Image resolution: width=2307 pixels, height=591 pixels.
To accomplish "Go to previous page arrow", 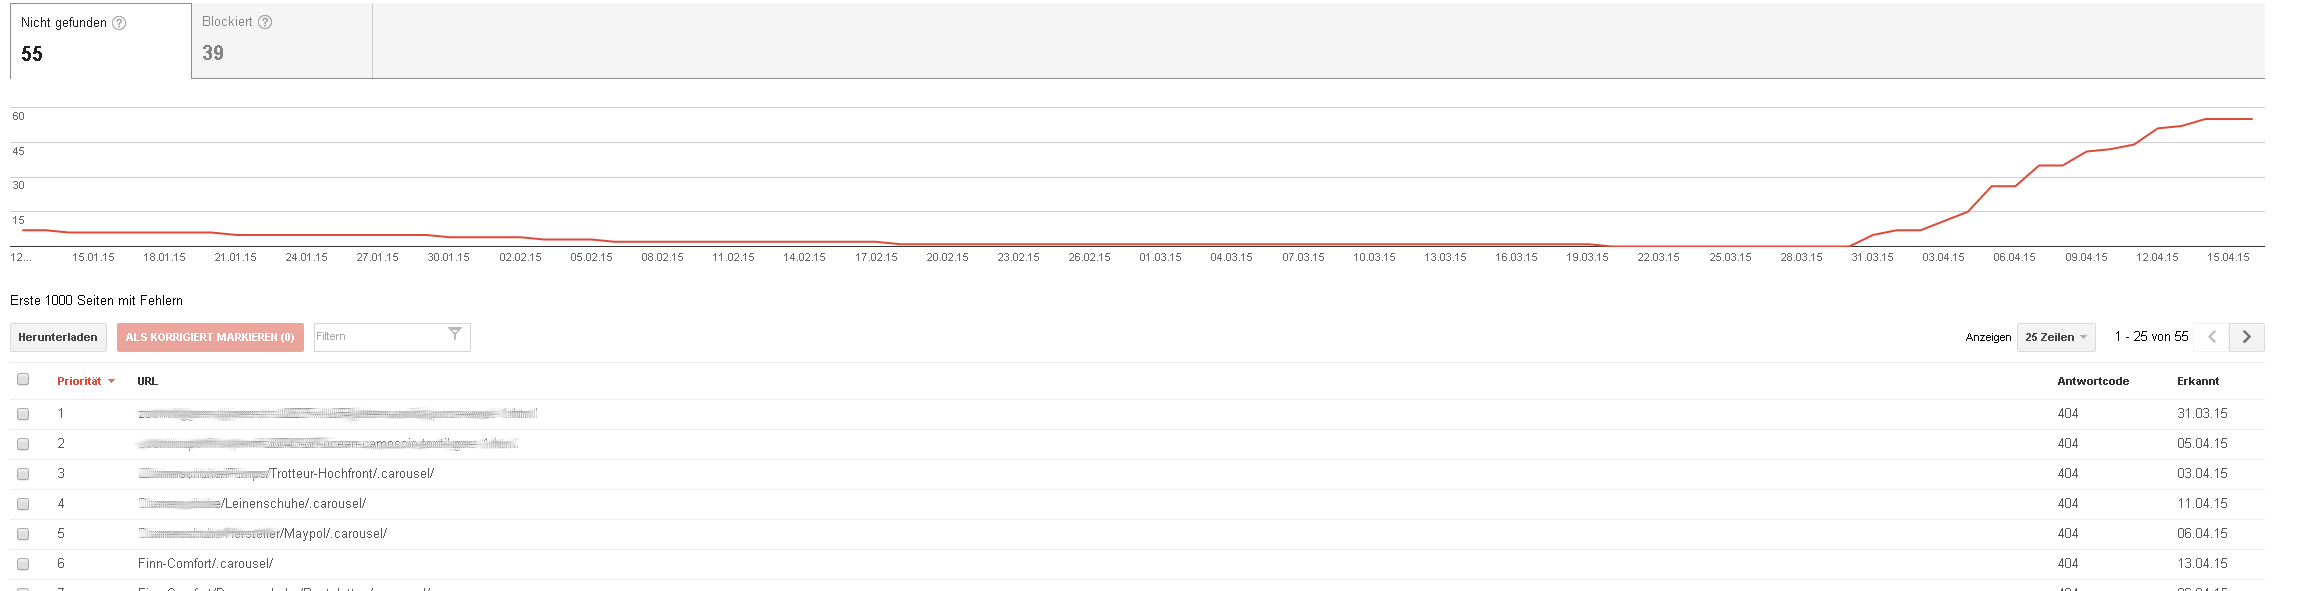I will 2212,337.
